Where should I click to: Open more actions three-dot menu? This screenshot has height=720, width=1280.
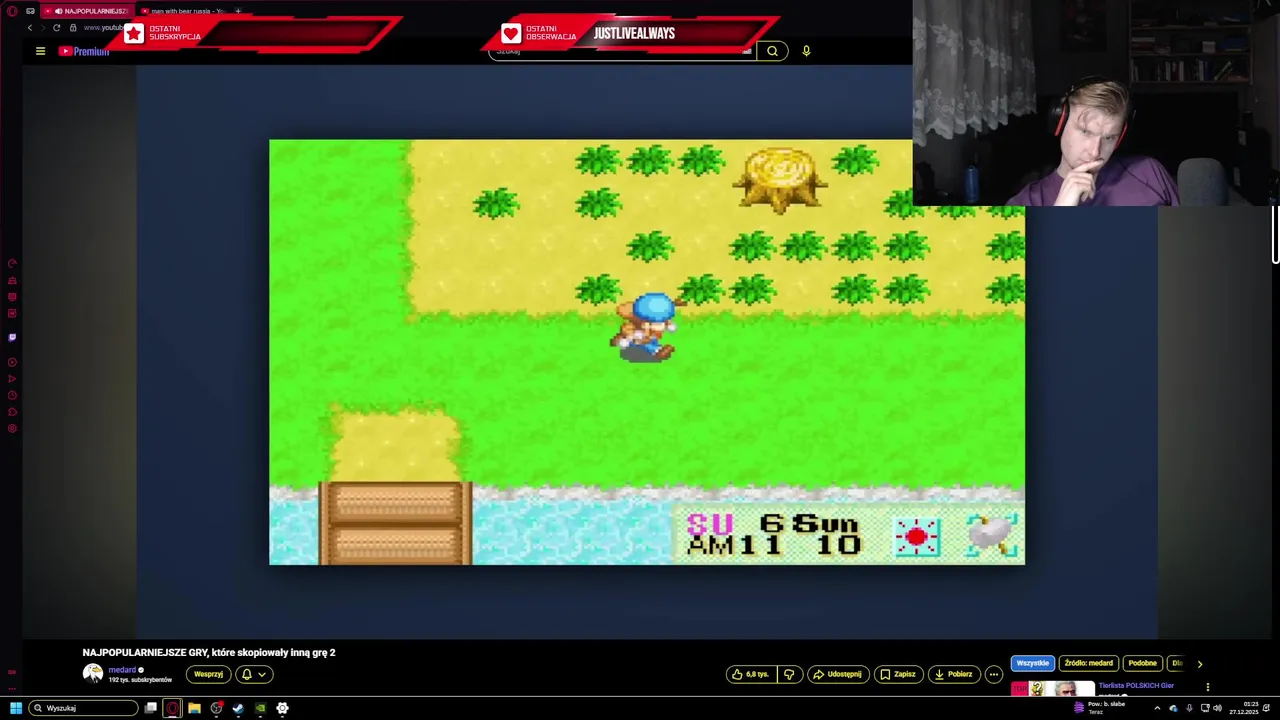pyautogui.click(x=994, y=674)
